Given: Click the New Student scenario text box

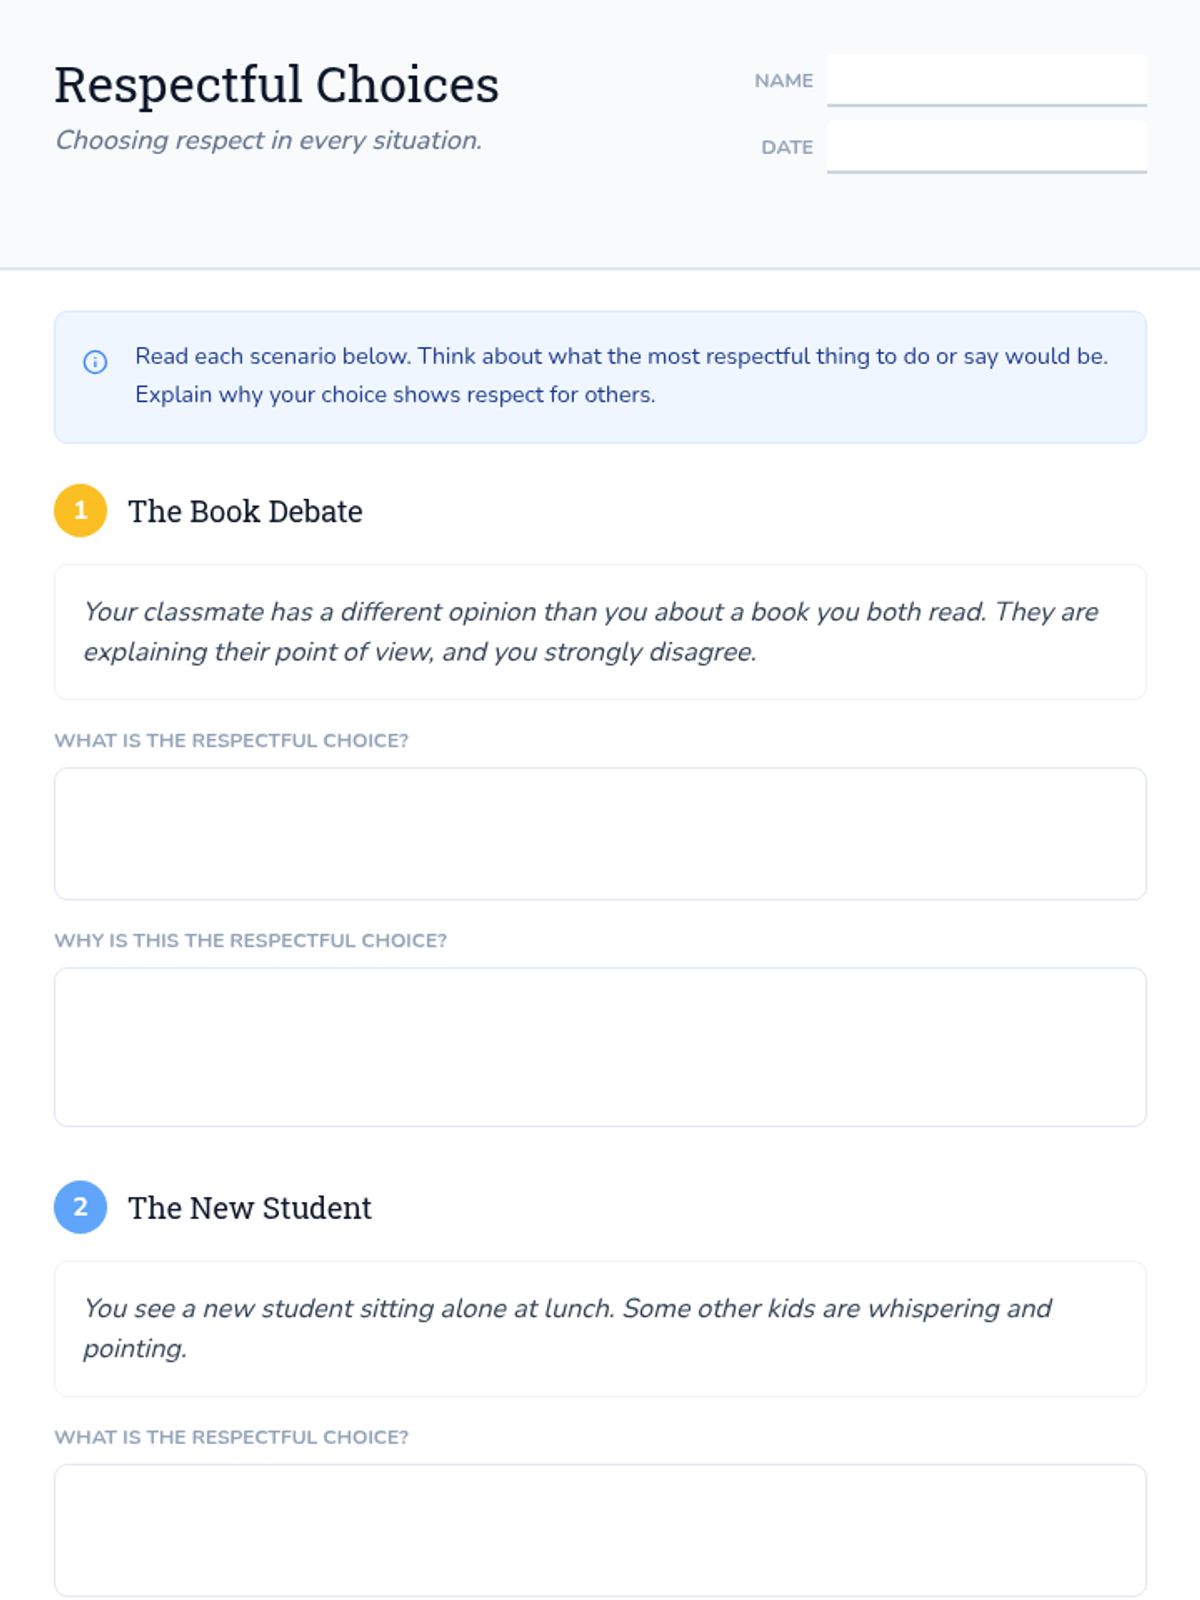Looking at the screenshot, I should (x=600, y=1329).
